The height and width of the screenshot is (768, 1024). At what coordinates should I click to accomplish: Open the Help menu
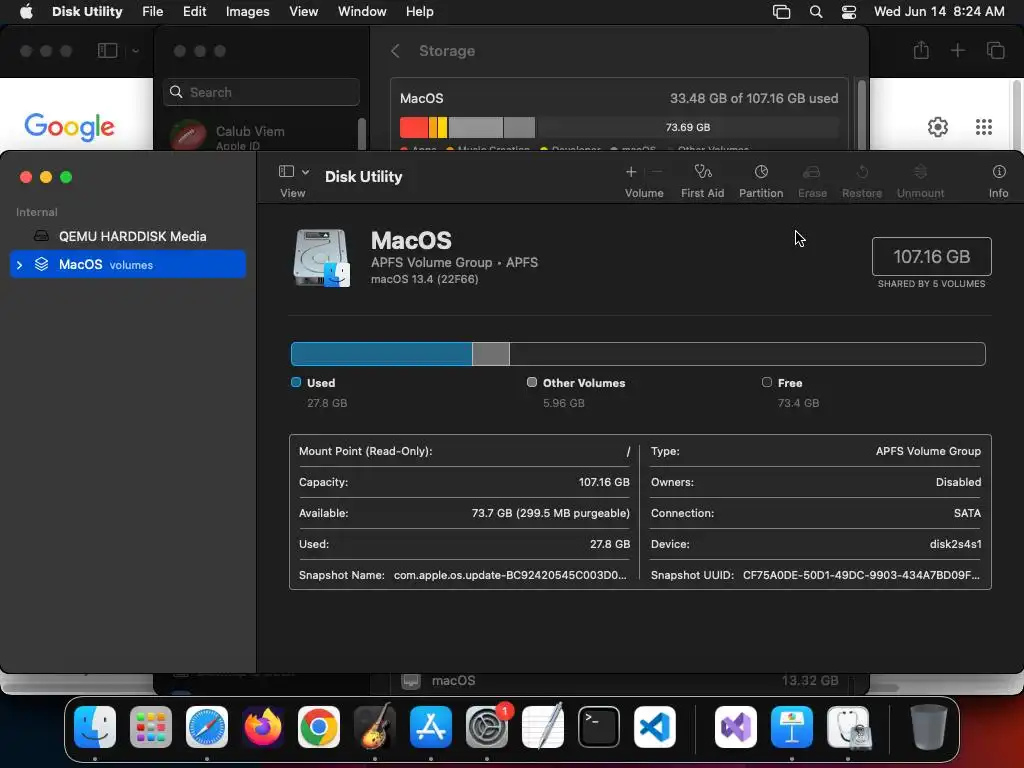tap(419, 12)
